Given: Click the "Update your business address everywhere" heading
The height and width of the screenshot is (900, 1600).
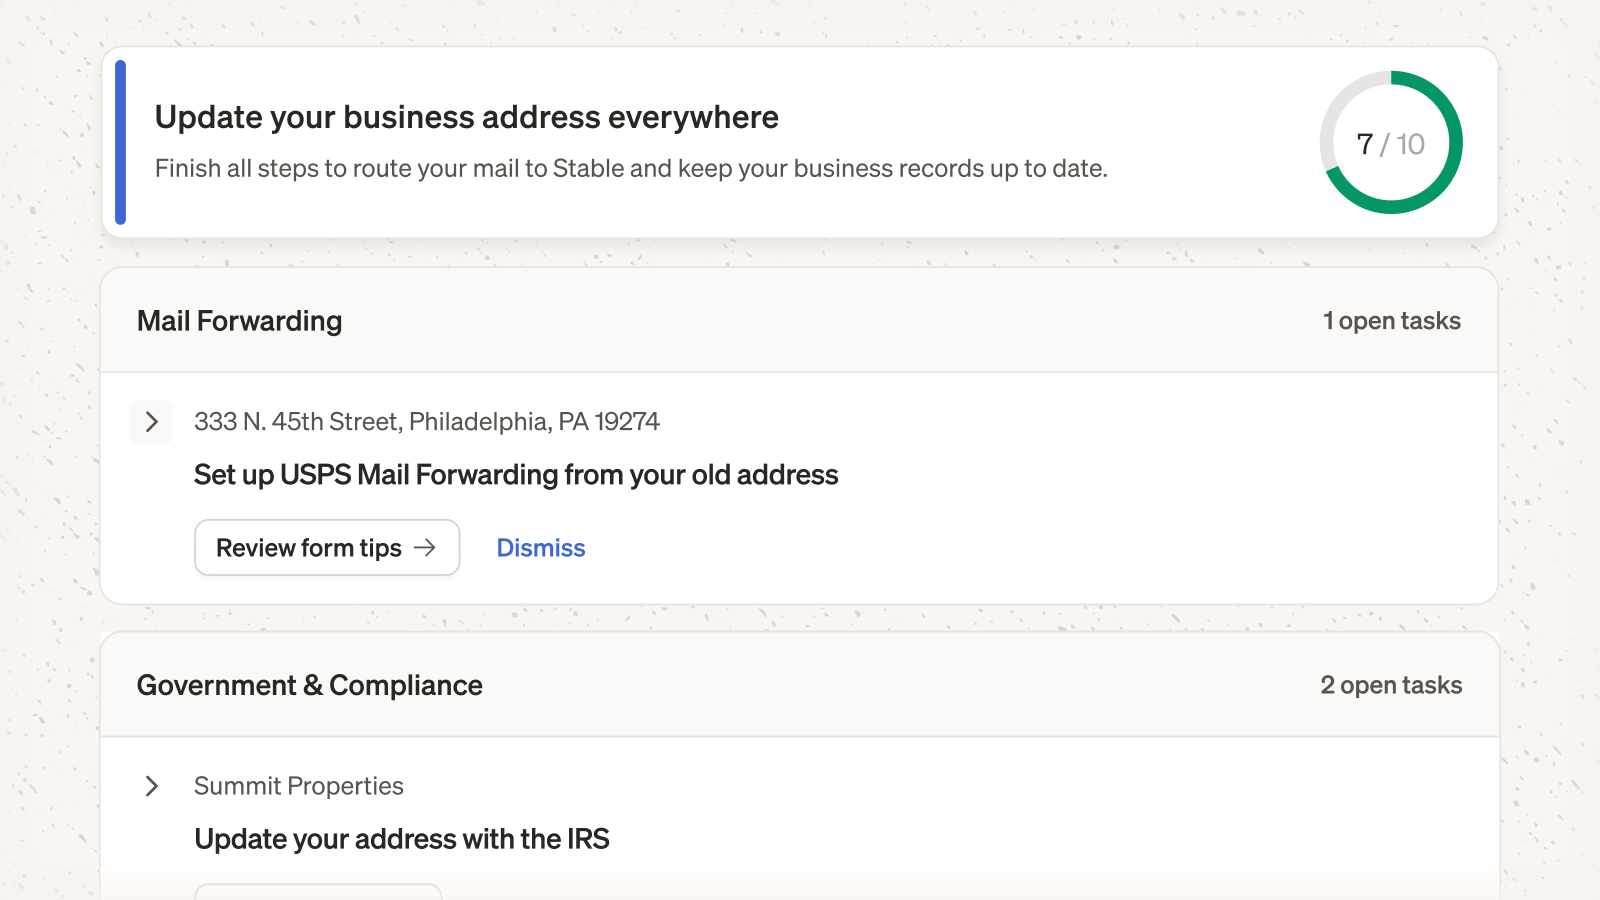Looking at the screenshot, I should (467, 117).
